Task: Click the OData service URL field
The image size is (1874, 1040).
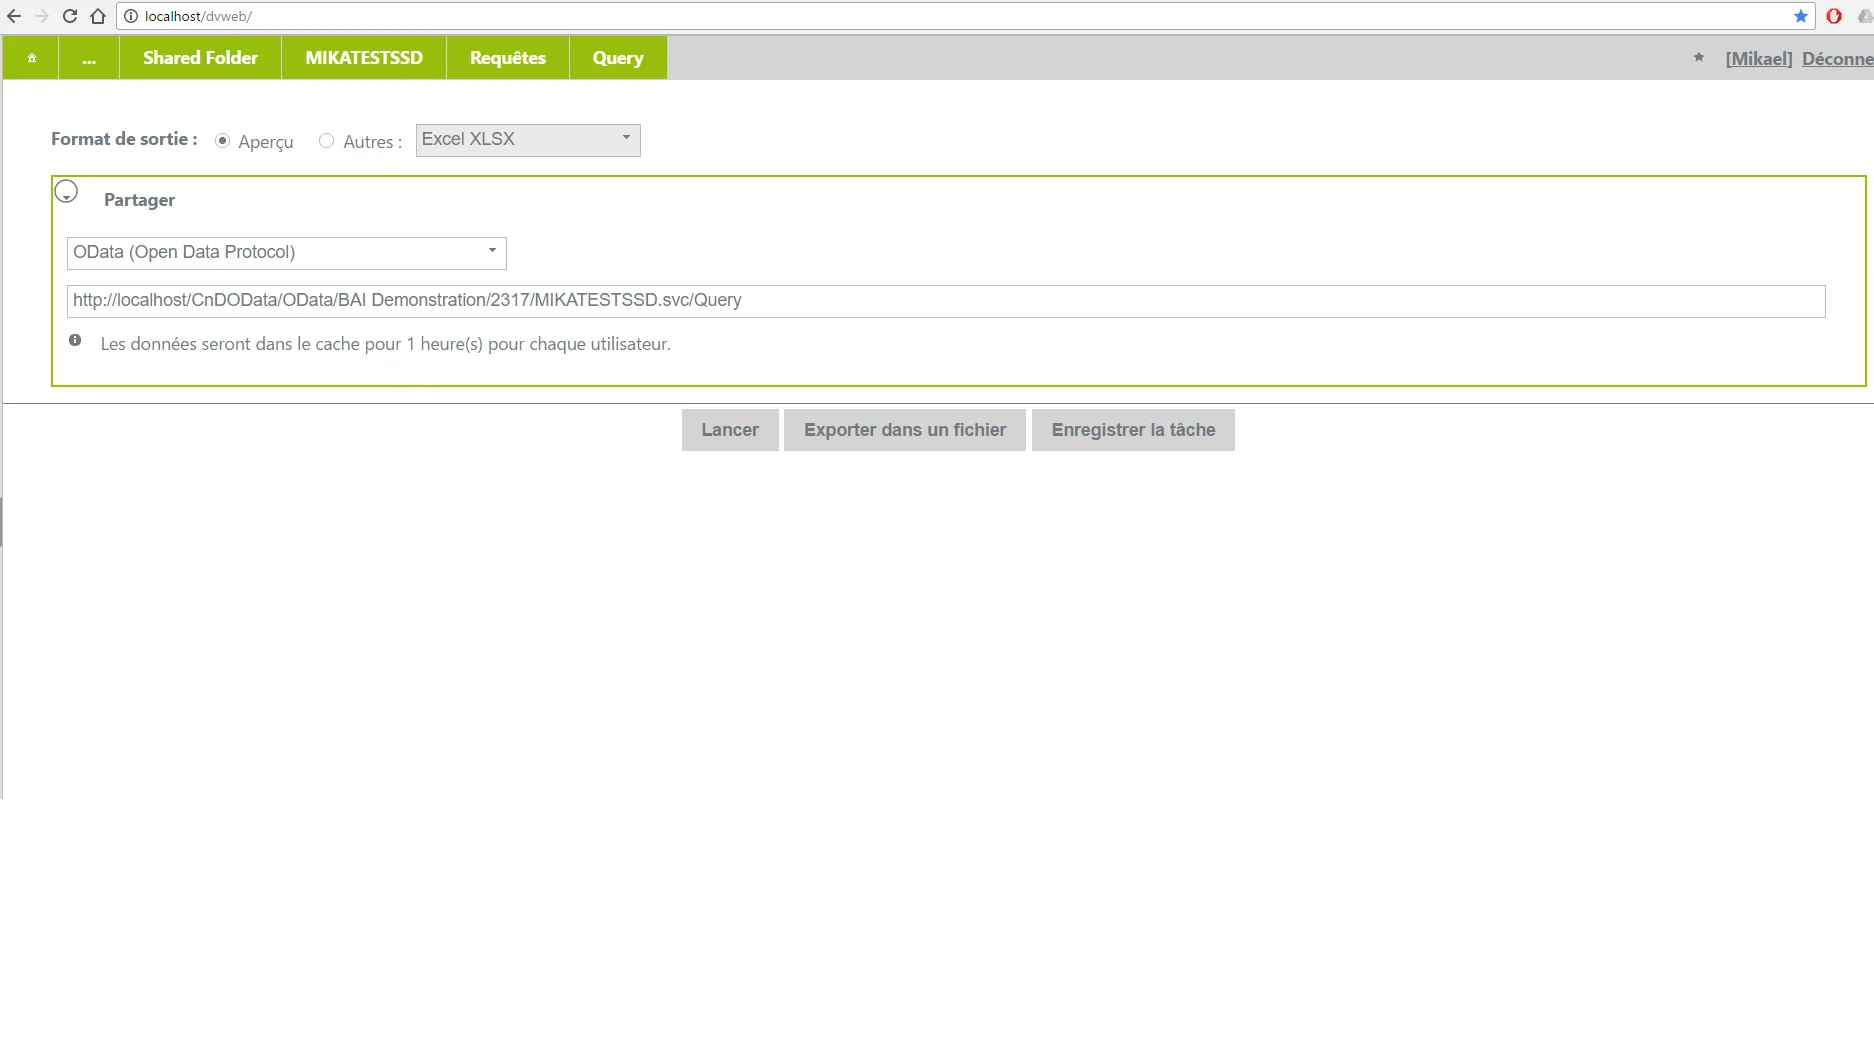Action: 946,301
